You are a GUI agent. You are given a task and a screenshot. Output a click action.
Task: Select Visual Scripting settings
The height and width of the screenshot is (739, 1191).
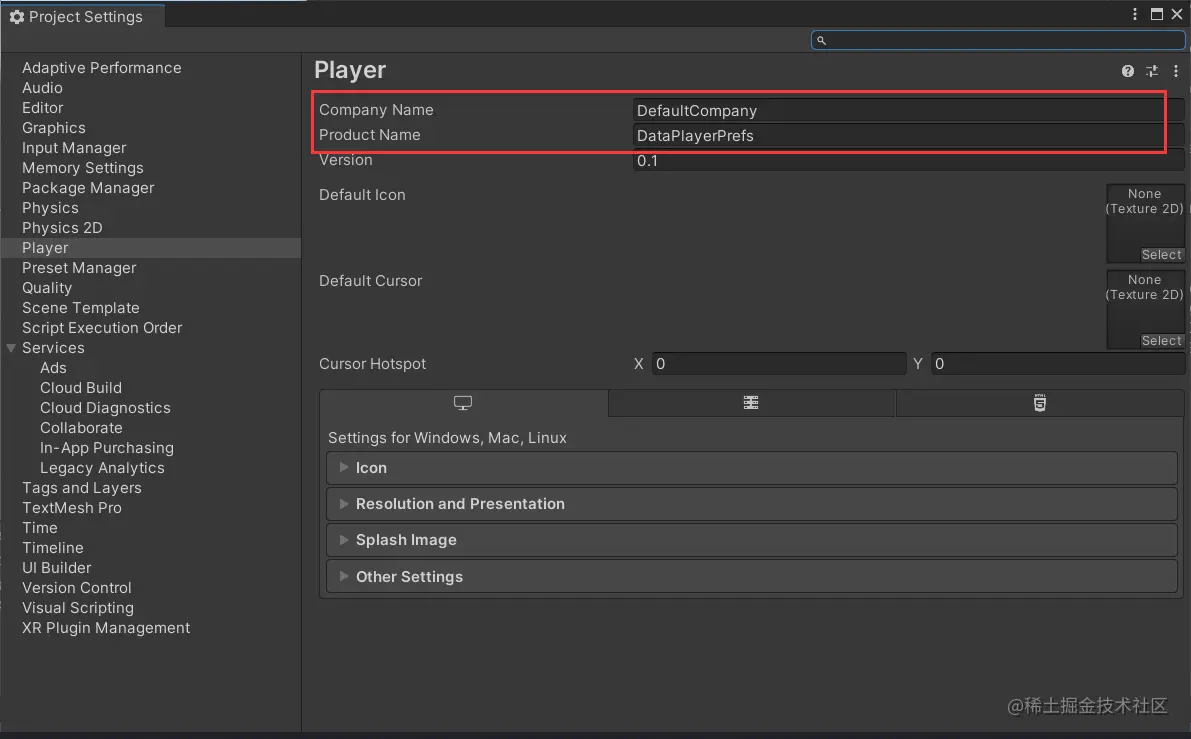pyautogui.click(x=78, y=608)
